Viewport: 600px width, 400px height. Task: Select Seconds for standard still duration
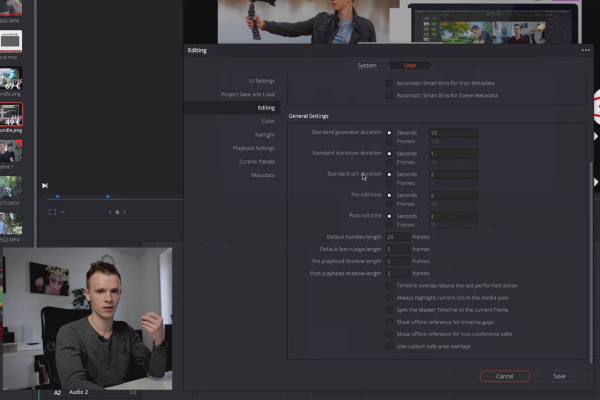[389, 175]
